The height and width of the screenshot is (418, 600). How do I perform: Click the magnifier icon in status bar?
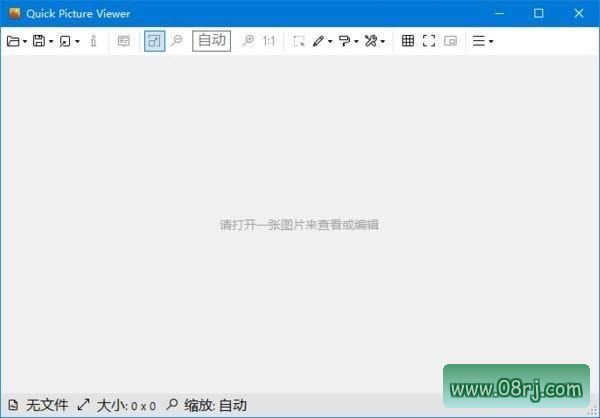172,404
